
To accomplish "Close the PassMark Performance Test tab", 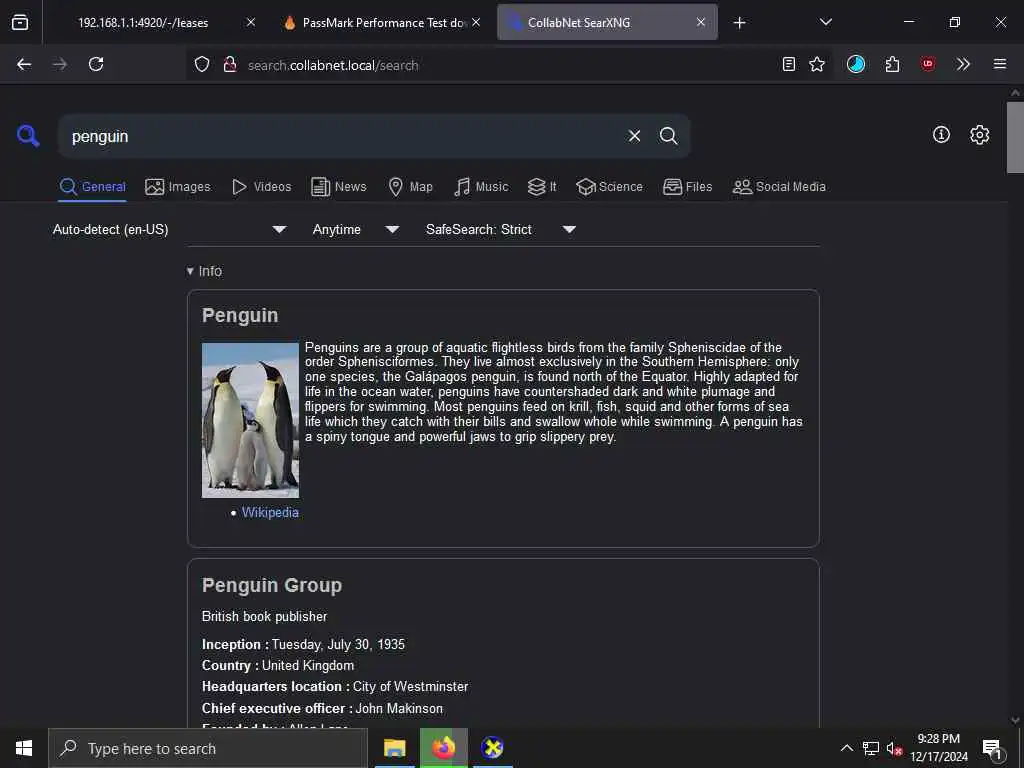I will (x=476, y=22).
